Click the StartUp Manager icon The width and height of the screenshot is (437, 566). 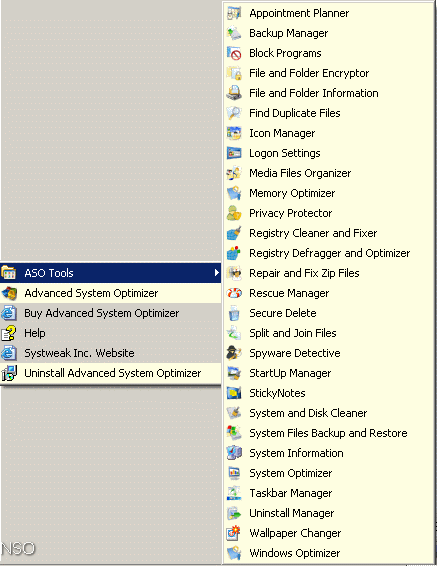234,373
